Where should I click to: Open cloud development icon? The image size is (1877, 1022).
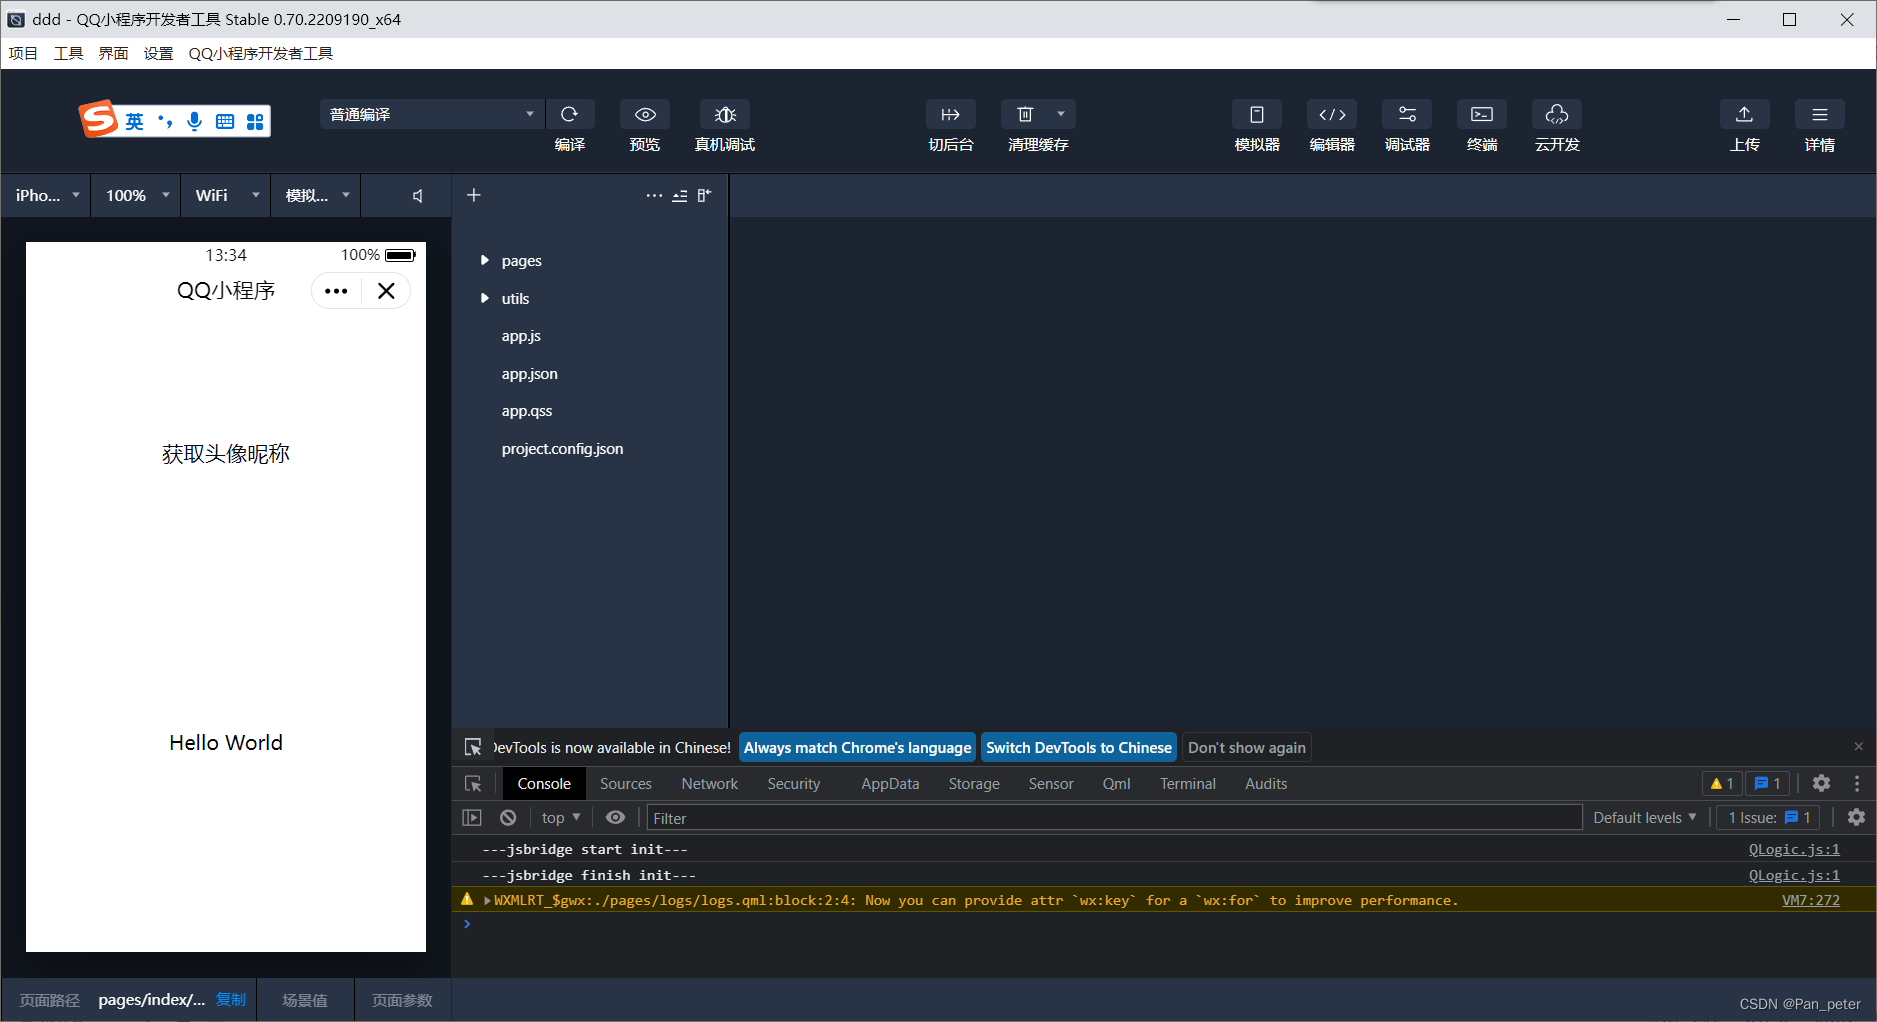point(1557,114)
